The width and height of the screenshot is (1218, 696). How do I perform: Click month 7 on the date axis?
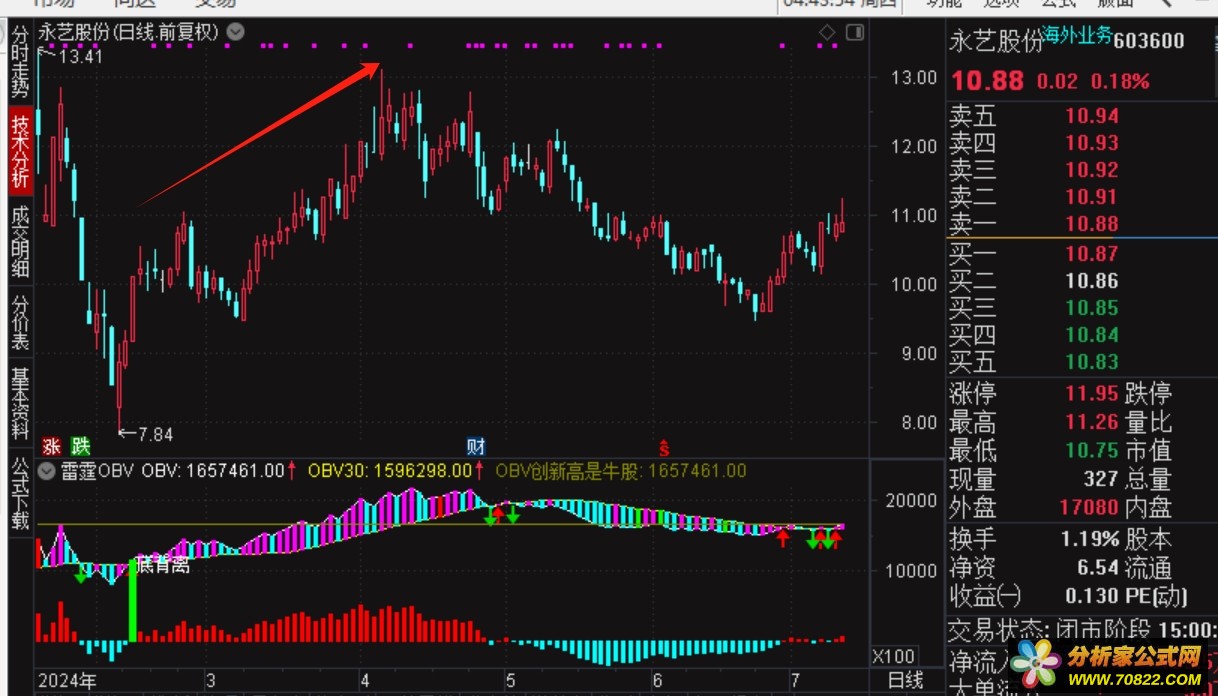pyautogui.click(x=797, y=682)
